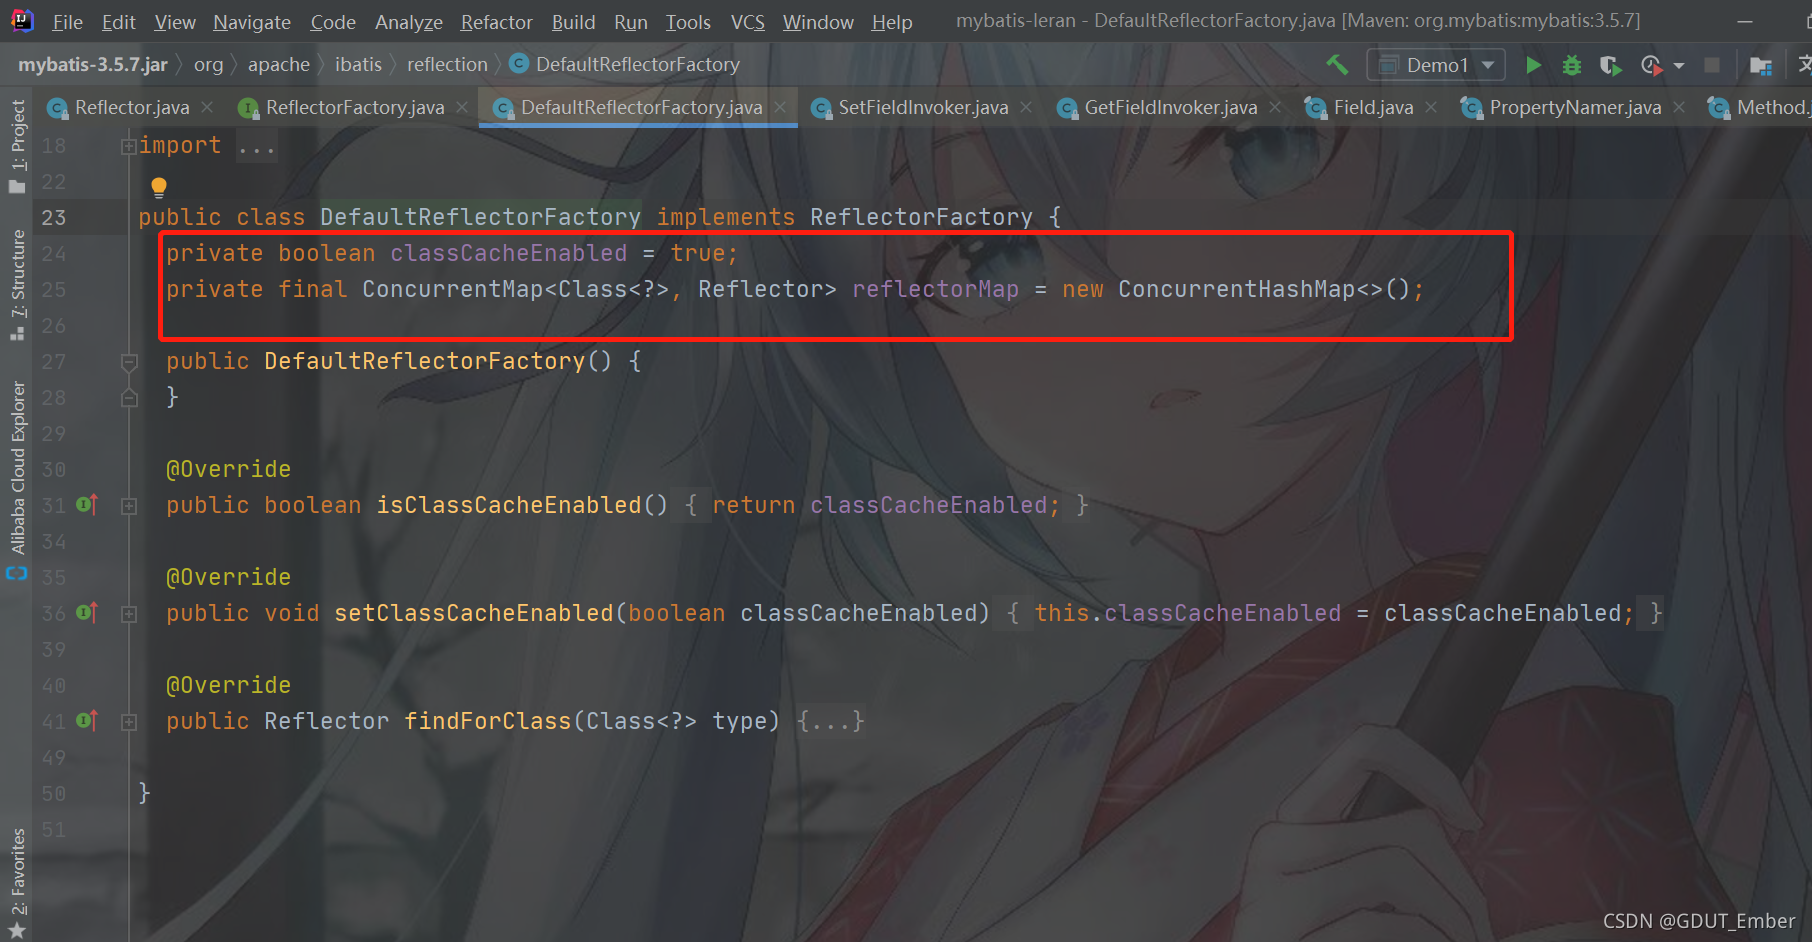1812x942 pixels.
Task: Click the profiler run icon
Action: (1651, 65)
